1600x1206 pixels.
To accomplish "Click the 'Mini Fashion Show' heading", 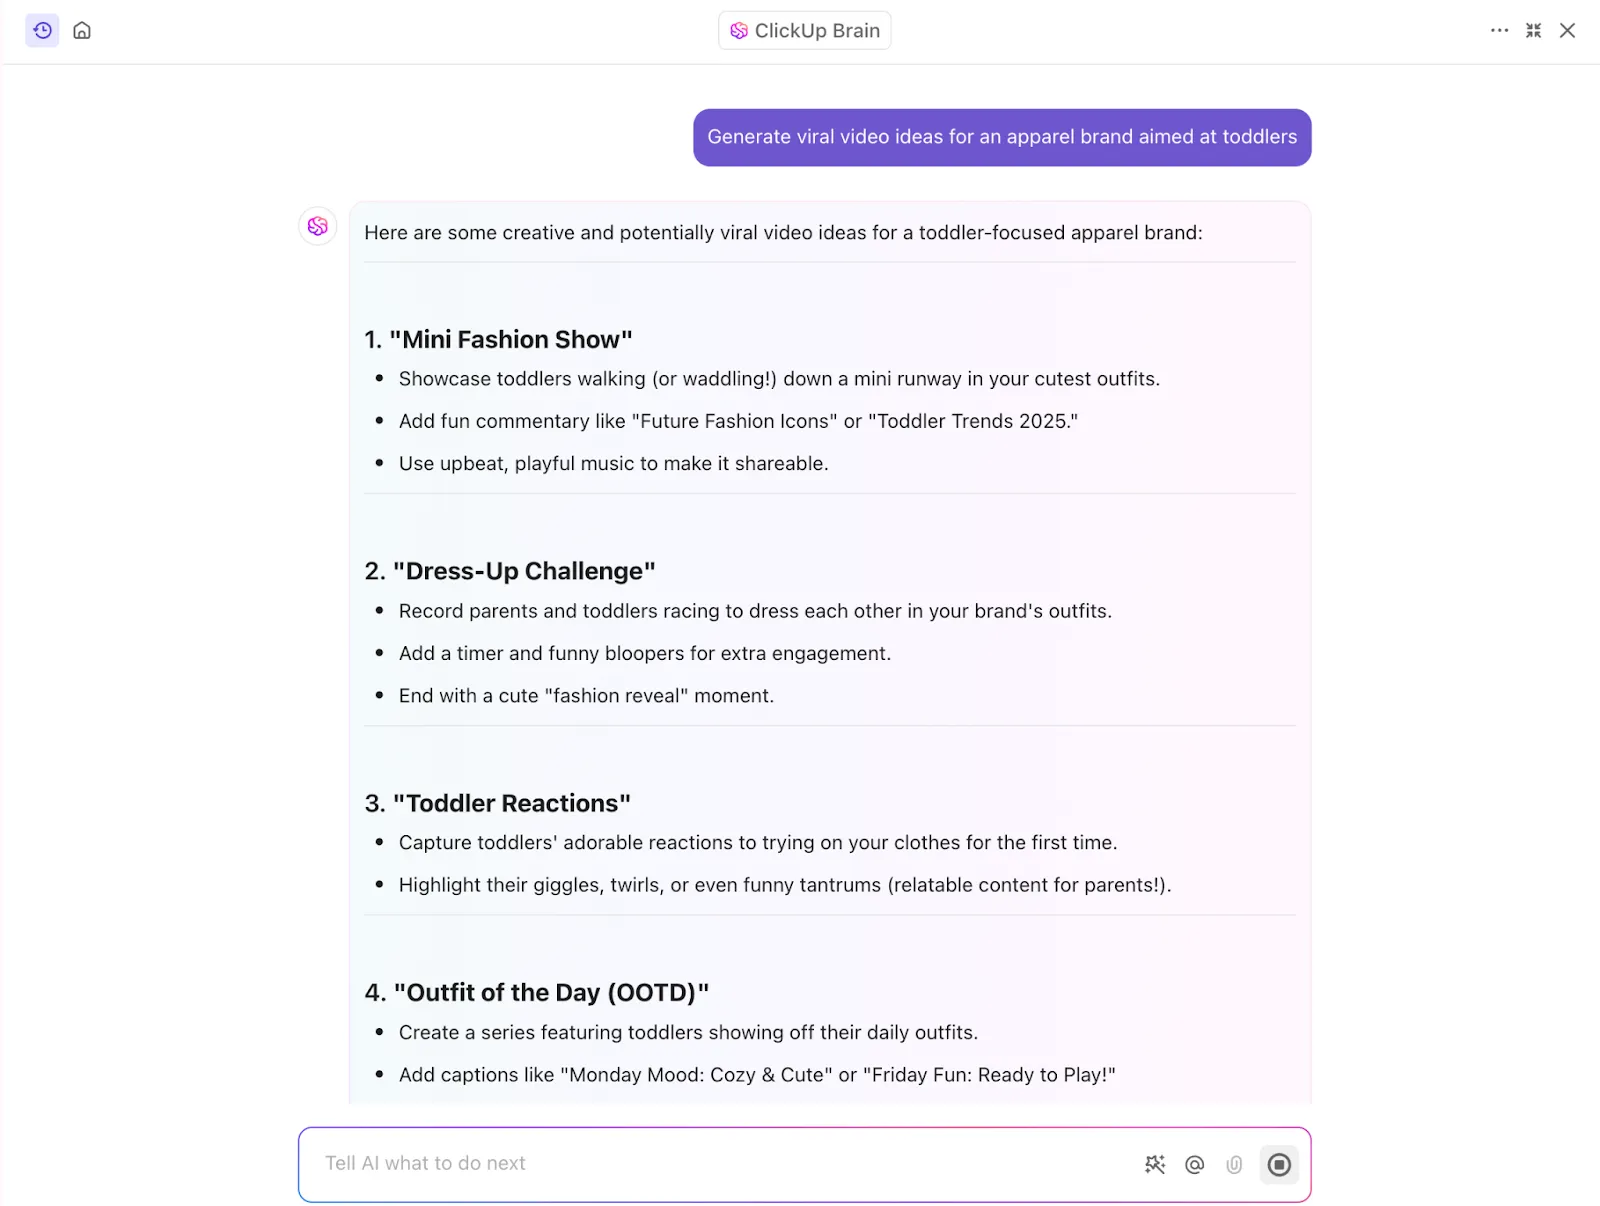I will 498,339.
